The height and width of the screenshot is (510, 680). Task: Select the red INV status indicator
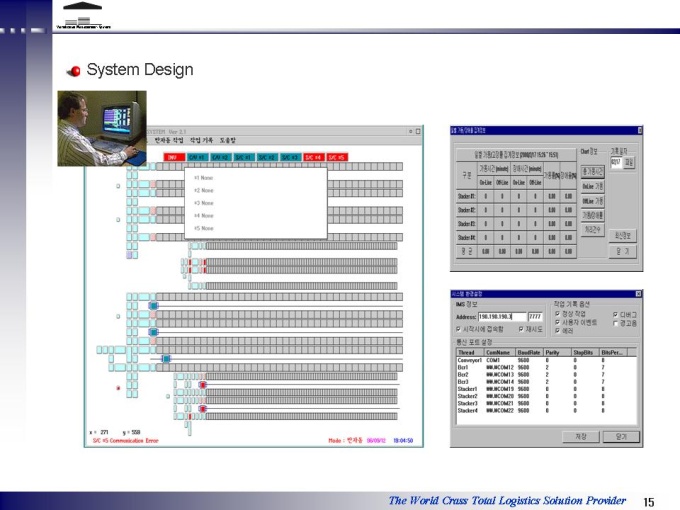click(174, 157)
